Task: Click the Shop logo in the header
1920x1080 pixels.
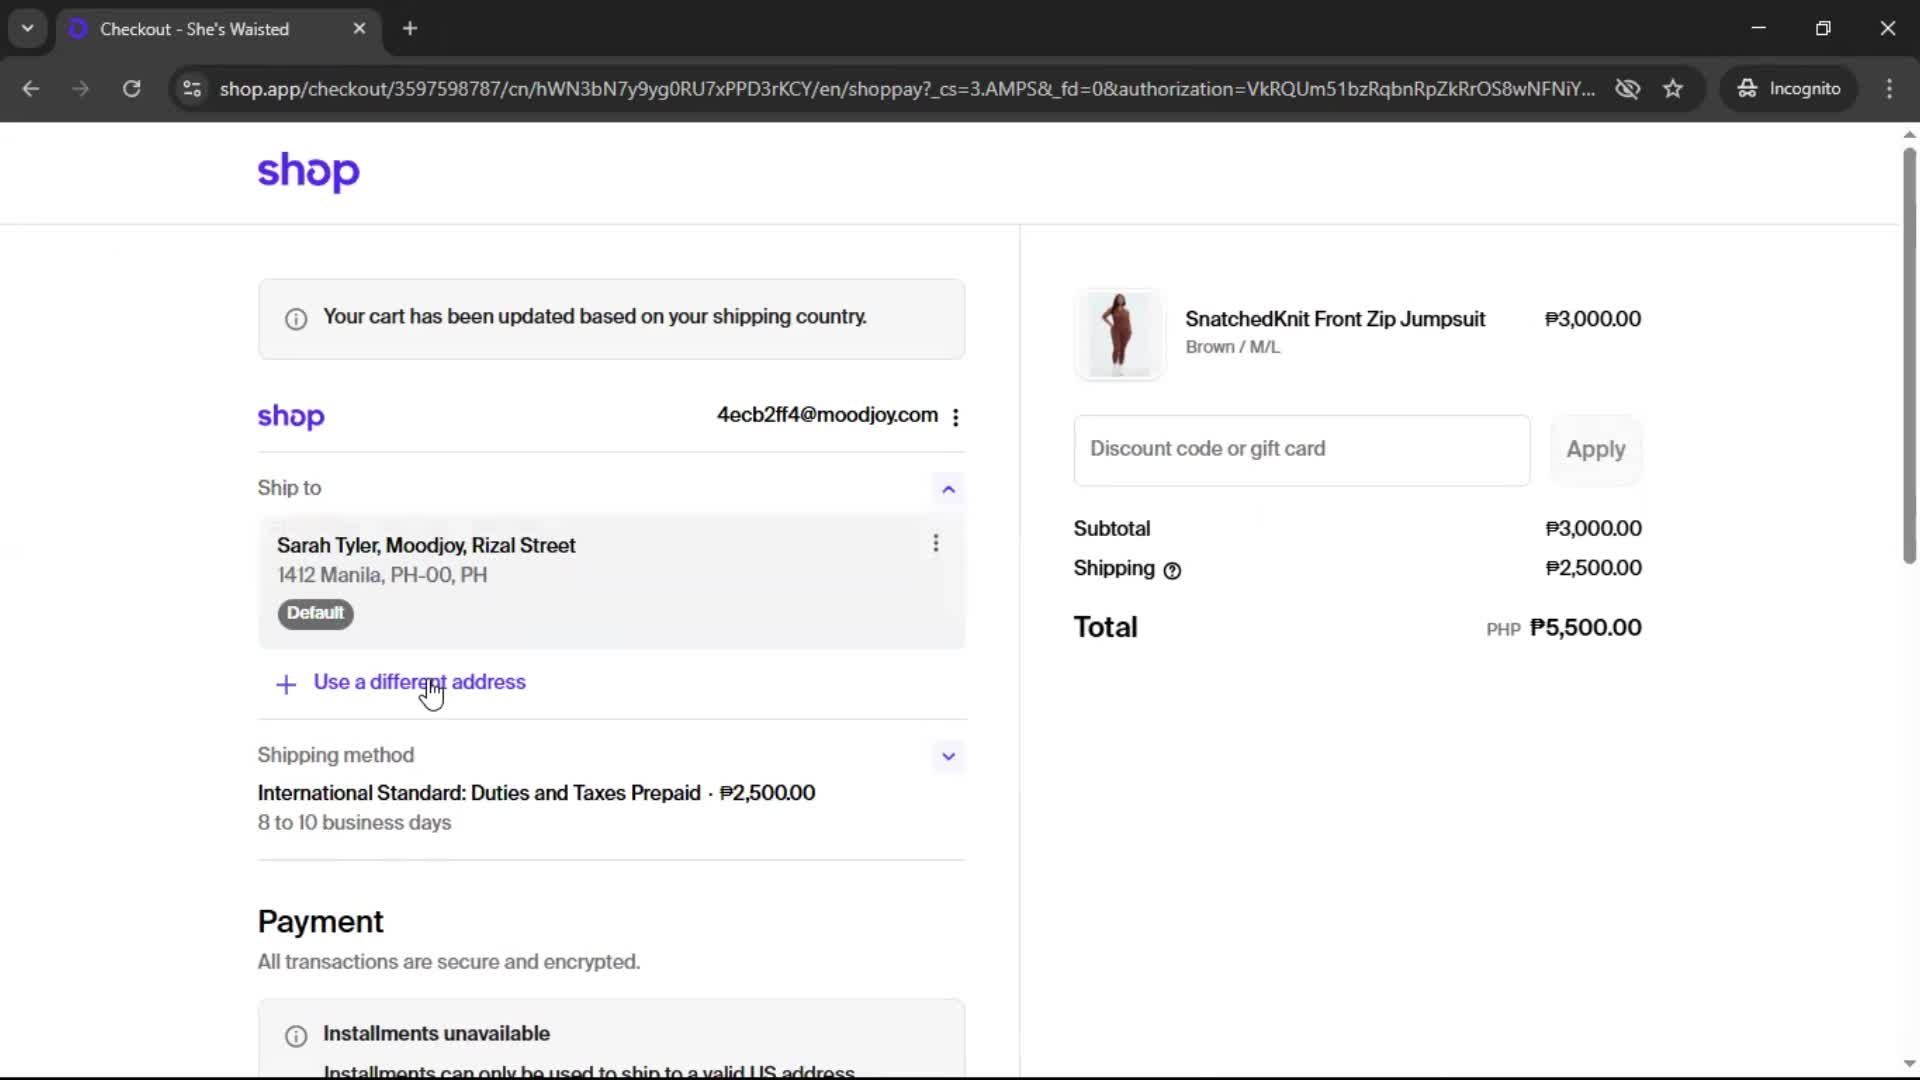Action: coord(308,172)
